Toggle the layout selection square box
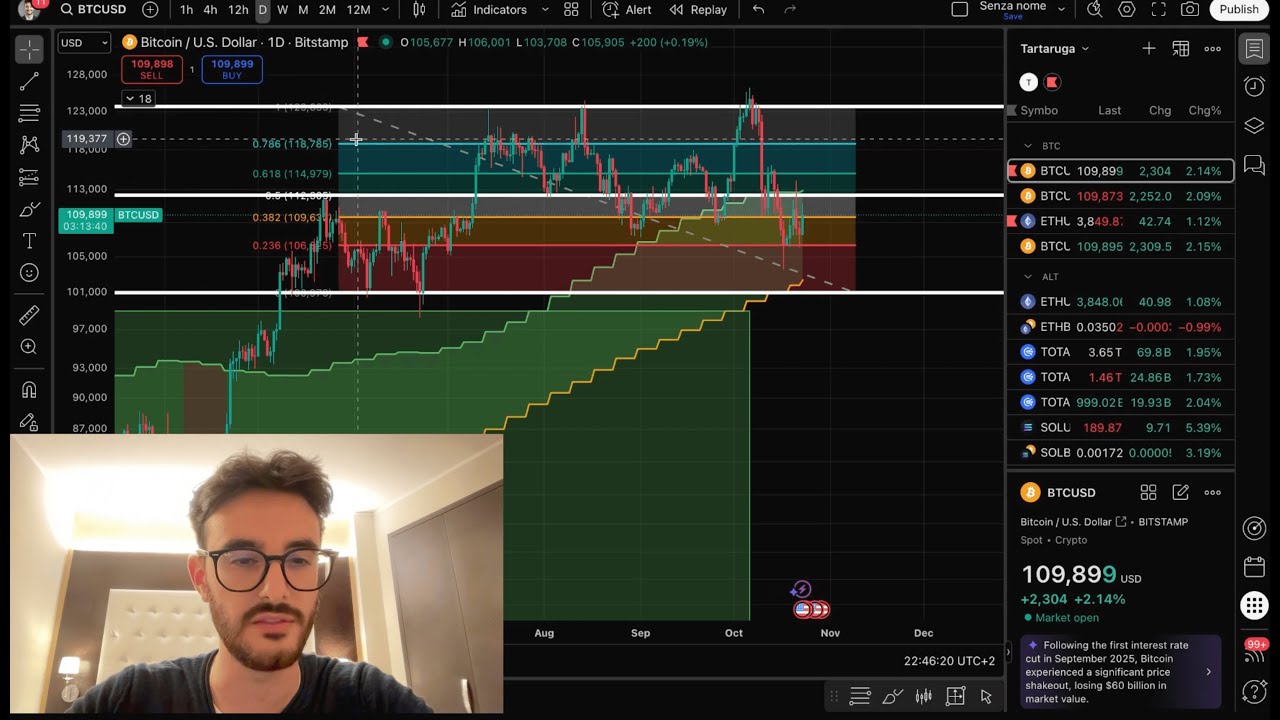Screen dimensions: 1280x720 pyautogui.click(x=959, y=10)
